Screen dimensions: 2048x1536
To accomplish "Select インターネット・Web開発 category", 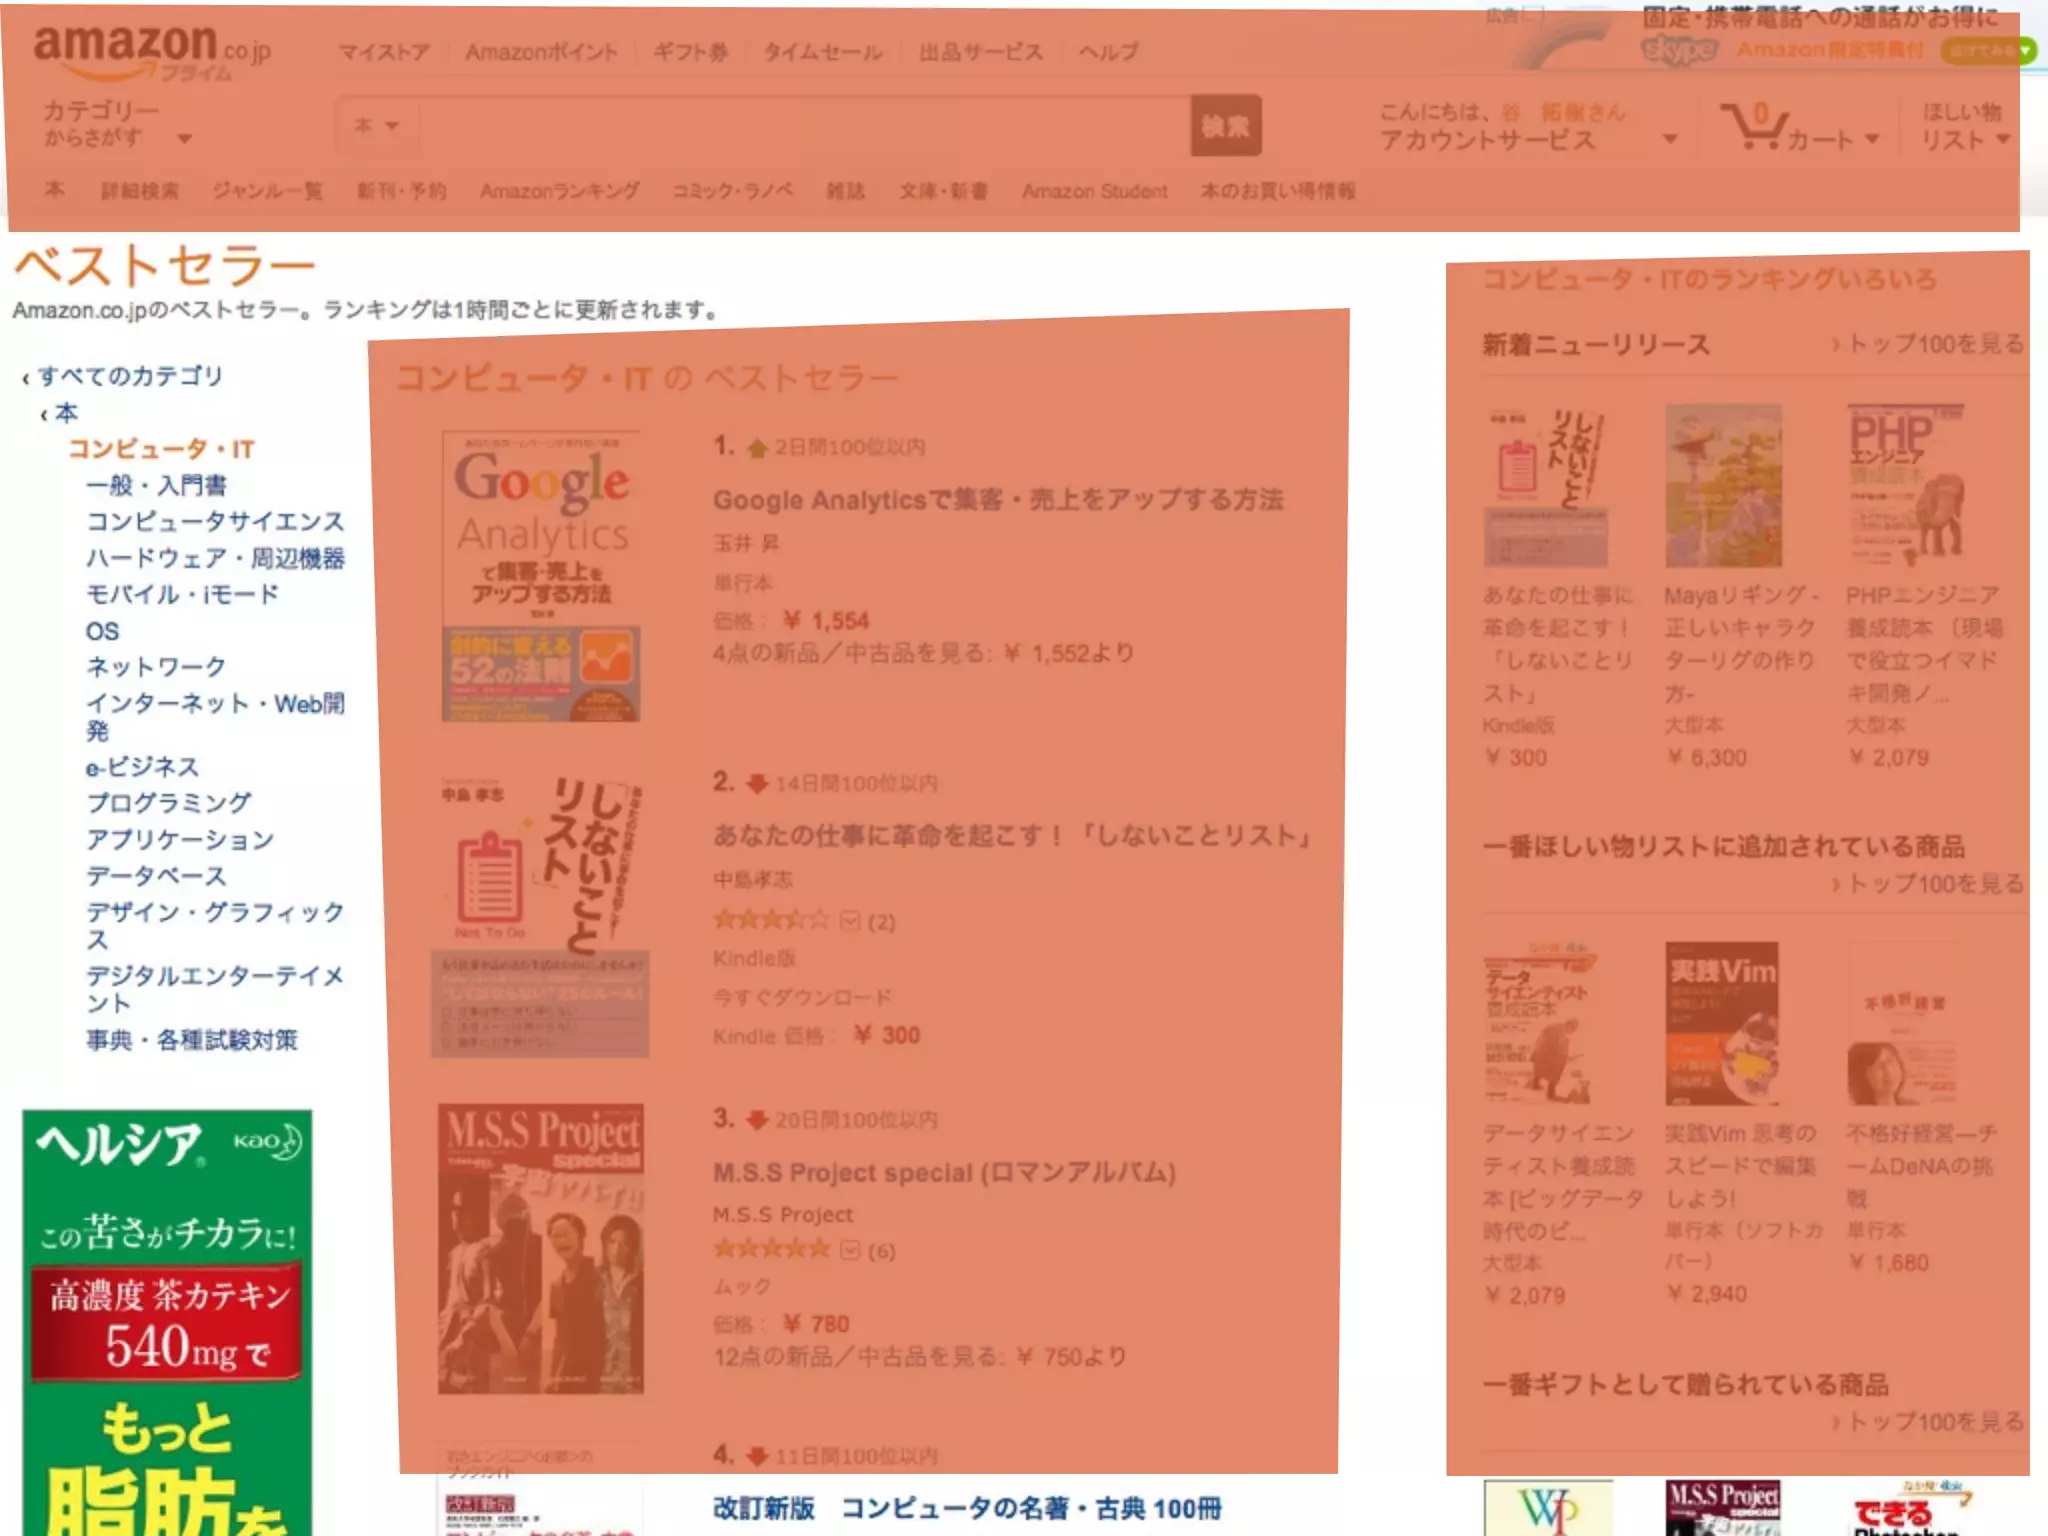I will pyautogui.click(x=215, y=716).
